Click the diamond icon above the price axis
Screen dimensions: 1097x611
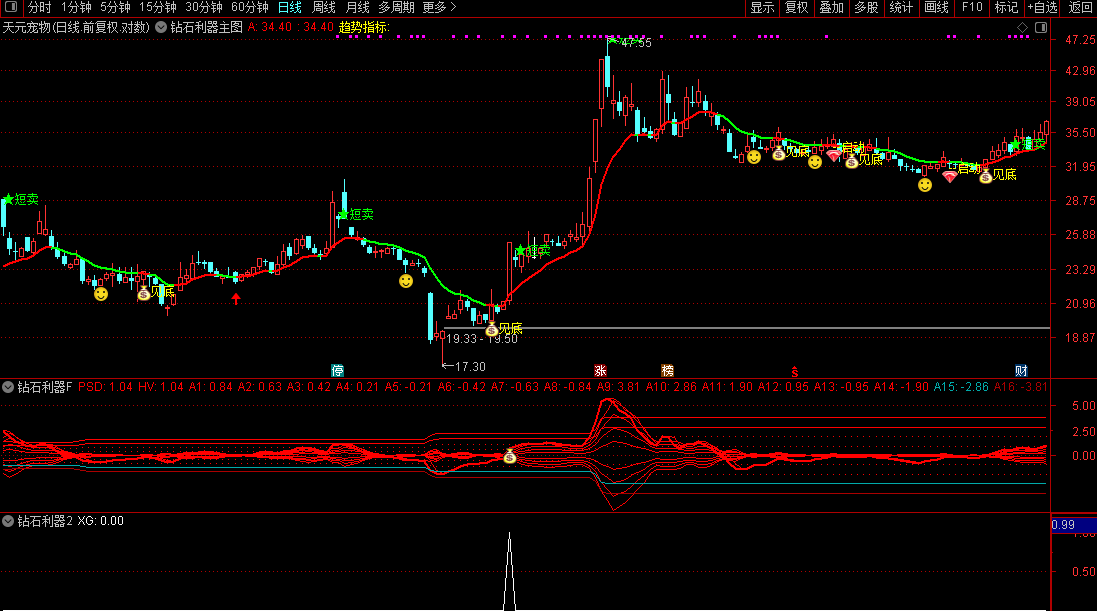[x=1021, y=27]
